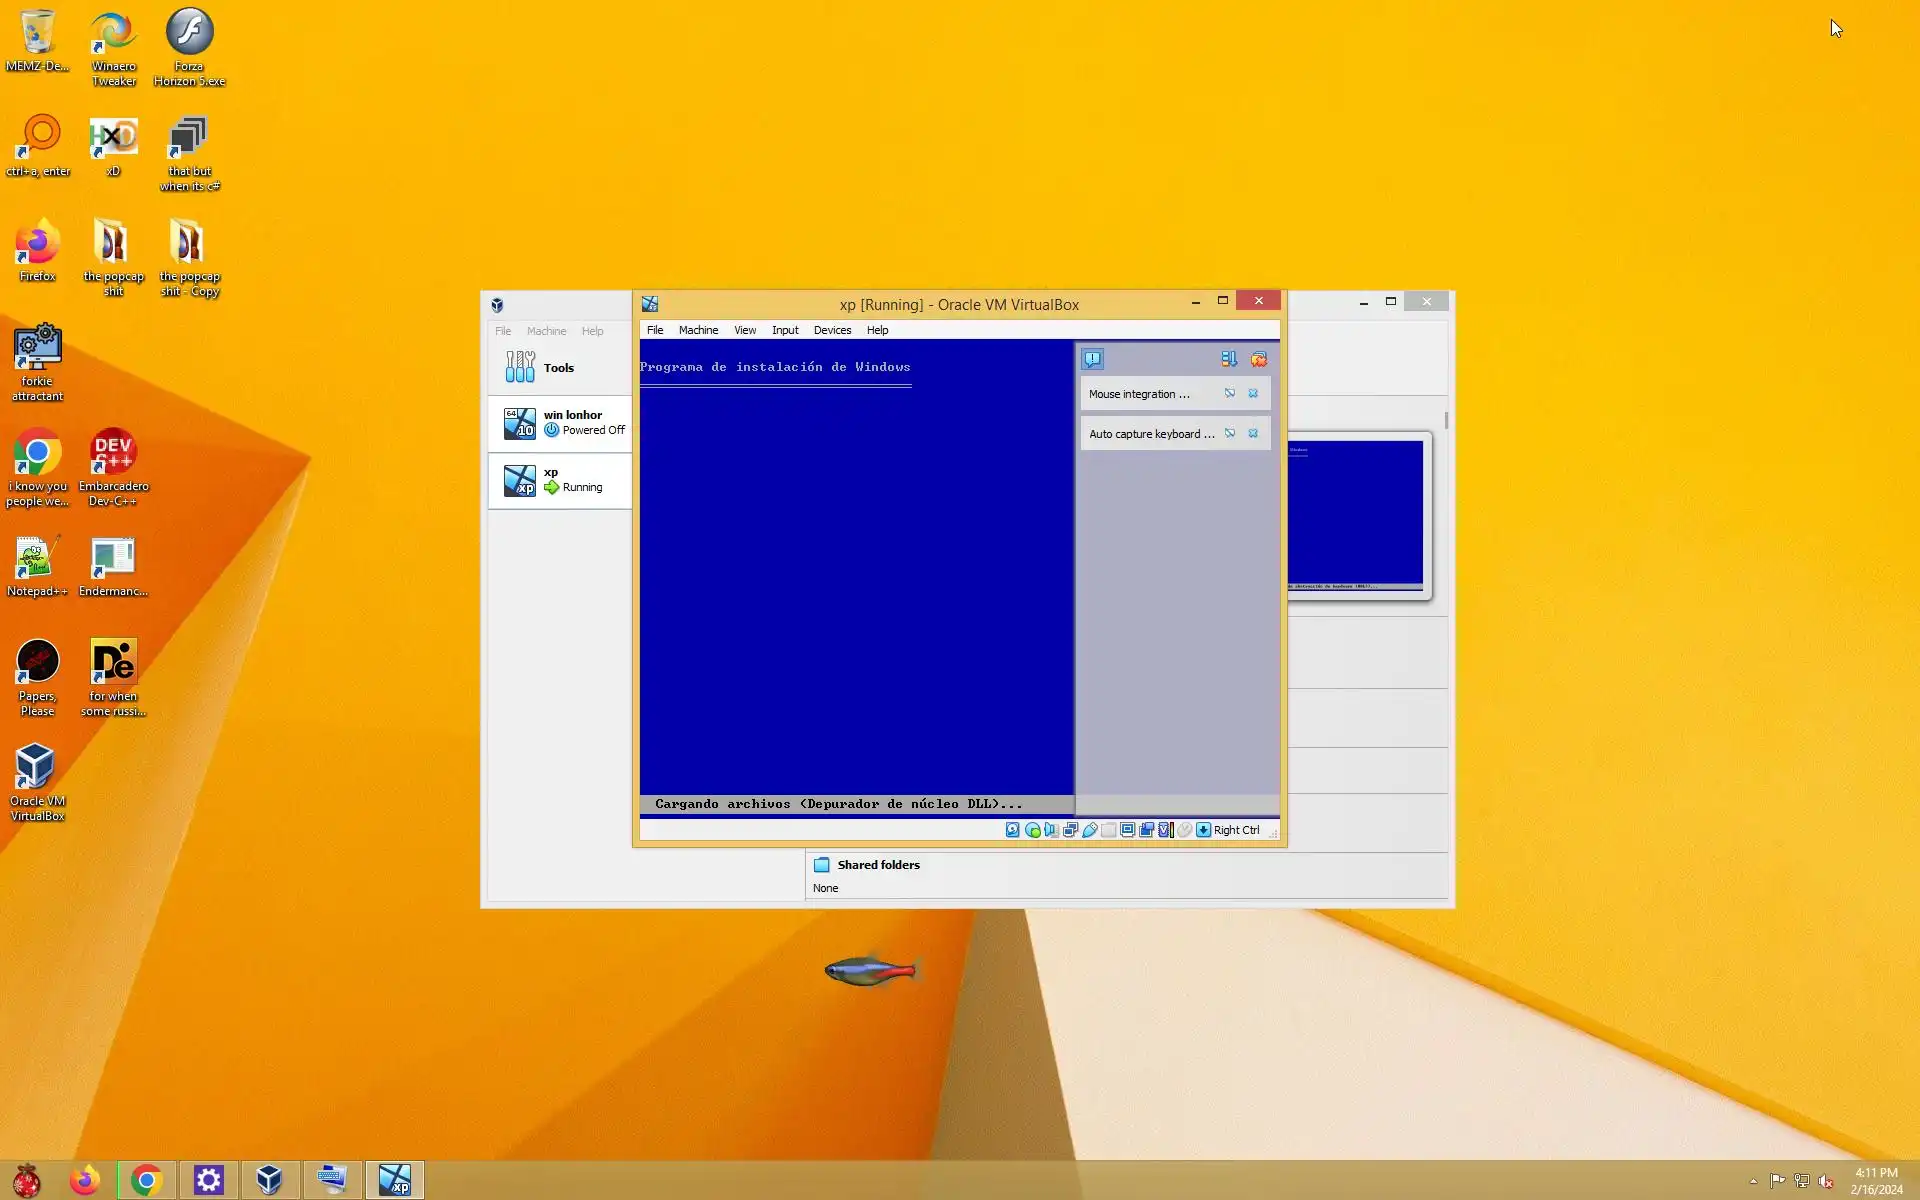This screenshot has width=1920, height=1200.
Task: Click the Shared folders section header
Action: click(878, 865)
